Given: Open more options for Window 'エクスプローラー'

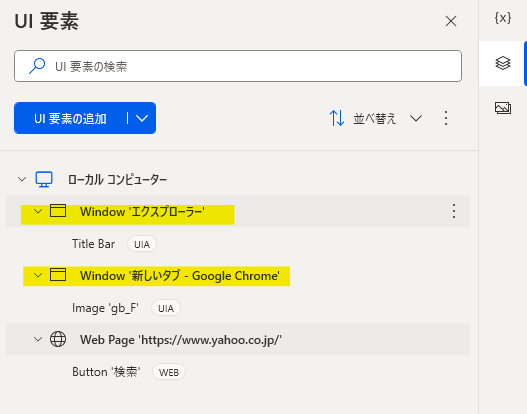Looking at the screenshot, I should click(x=454, y=211).
